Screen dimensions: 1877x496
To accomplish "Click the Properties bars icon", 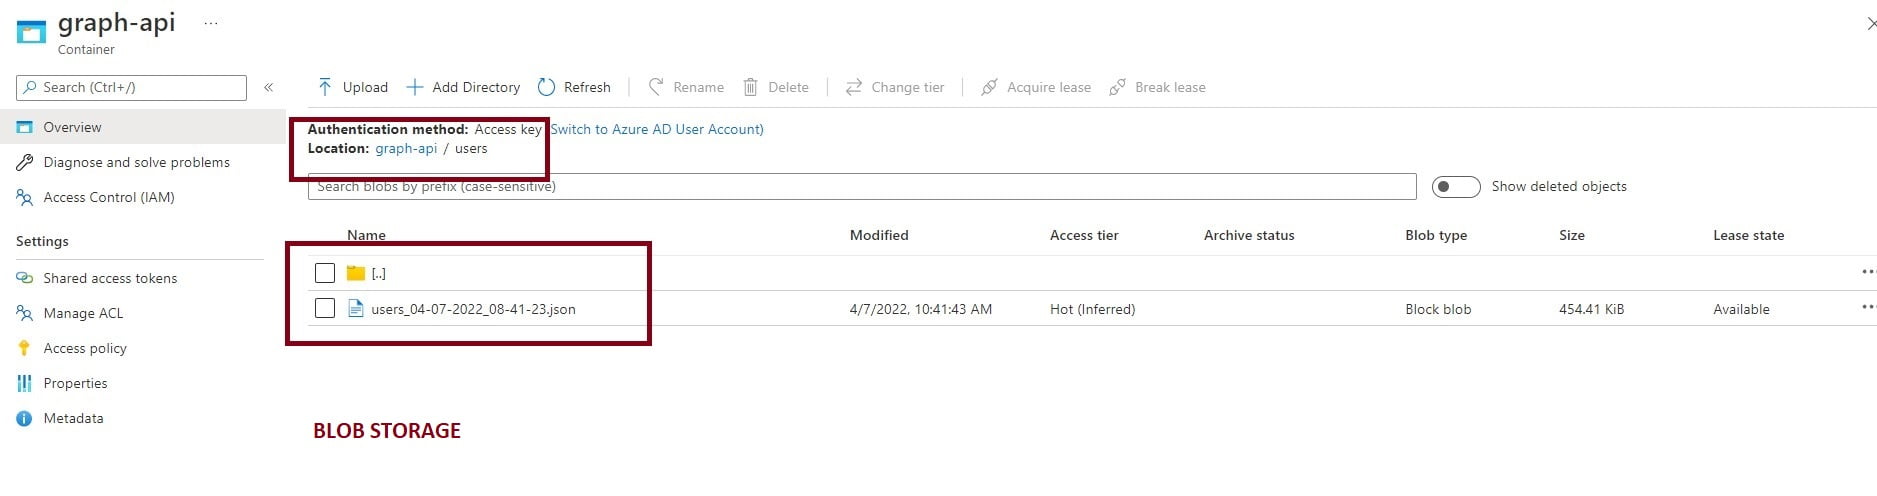I will [x=25, y=383].
